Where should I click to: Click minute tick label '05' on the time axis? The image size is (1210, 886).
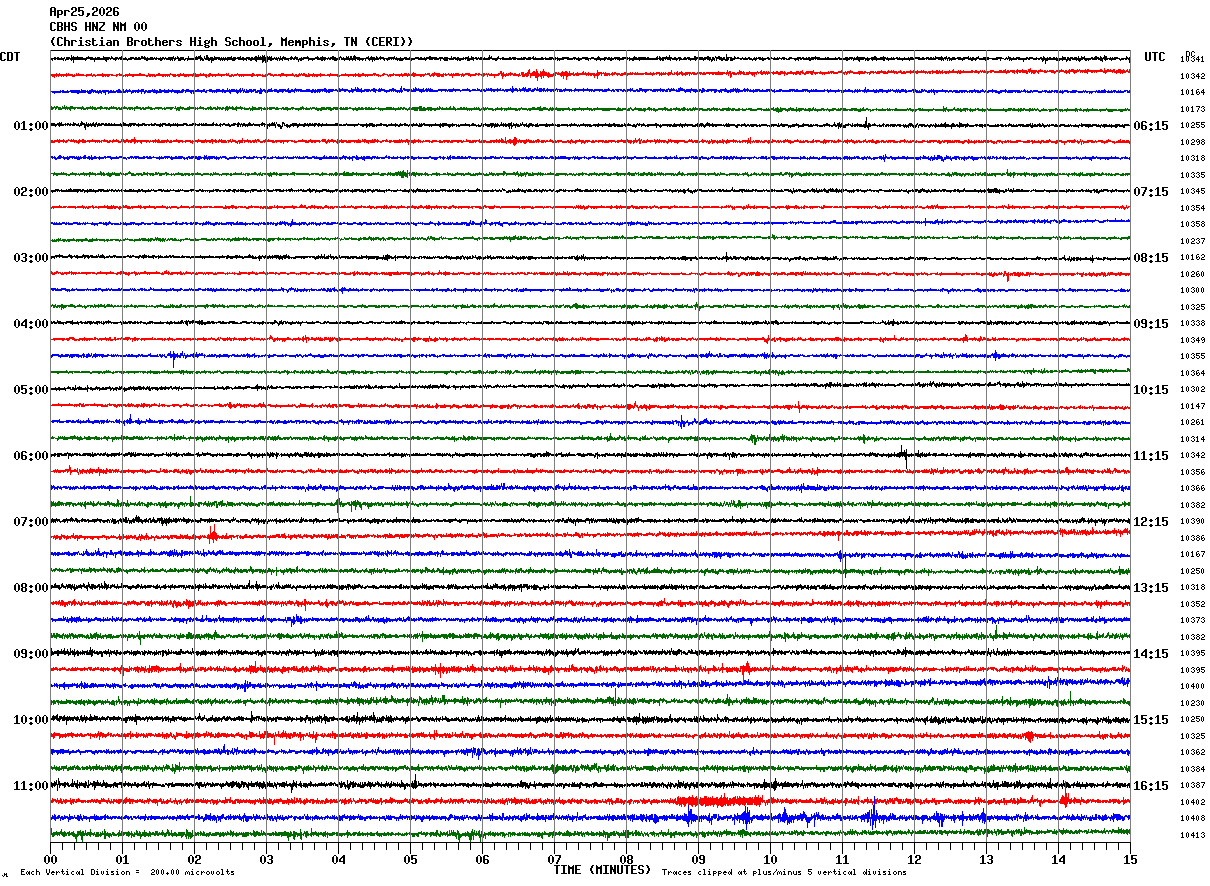(x=410, y=859)
